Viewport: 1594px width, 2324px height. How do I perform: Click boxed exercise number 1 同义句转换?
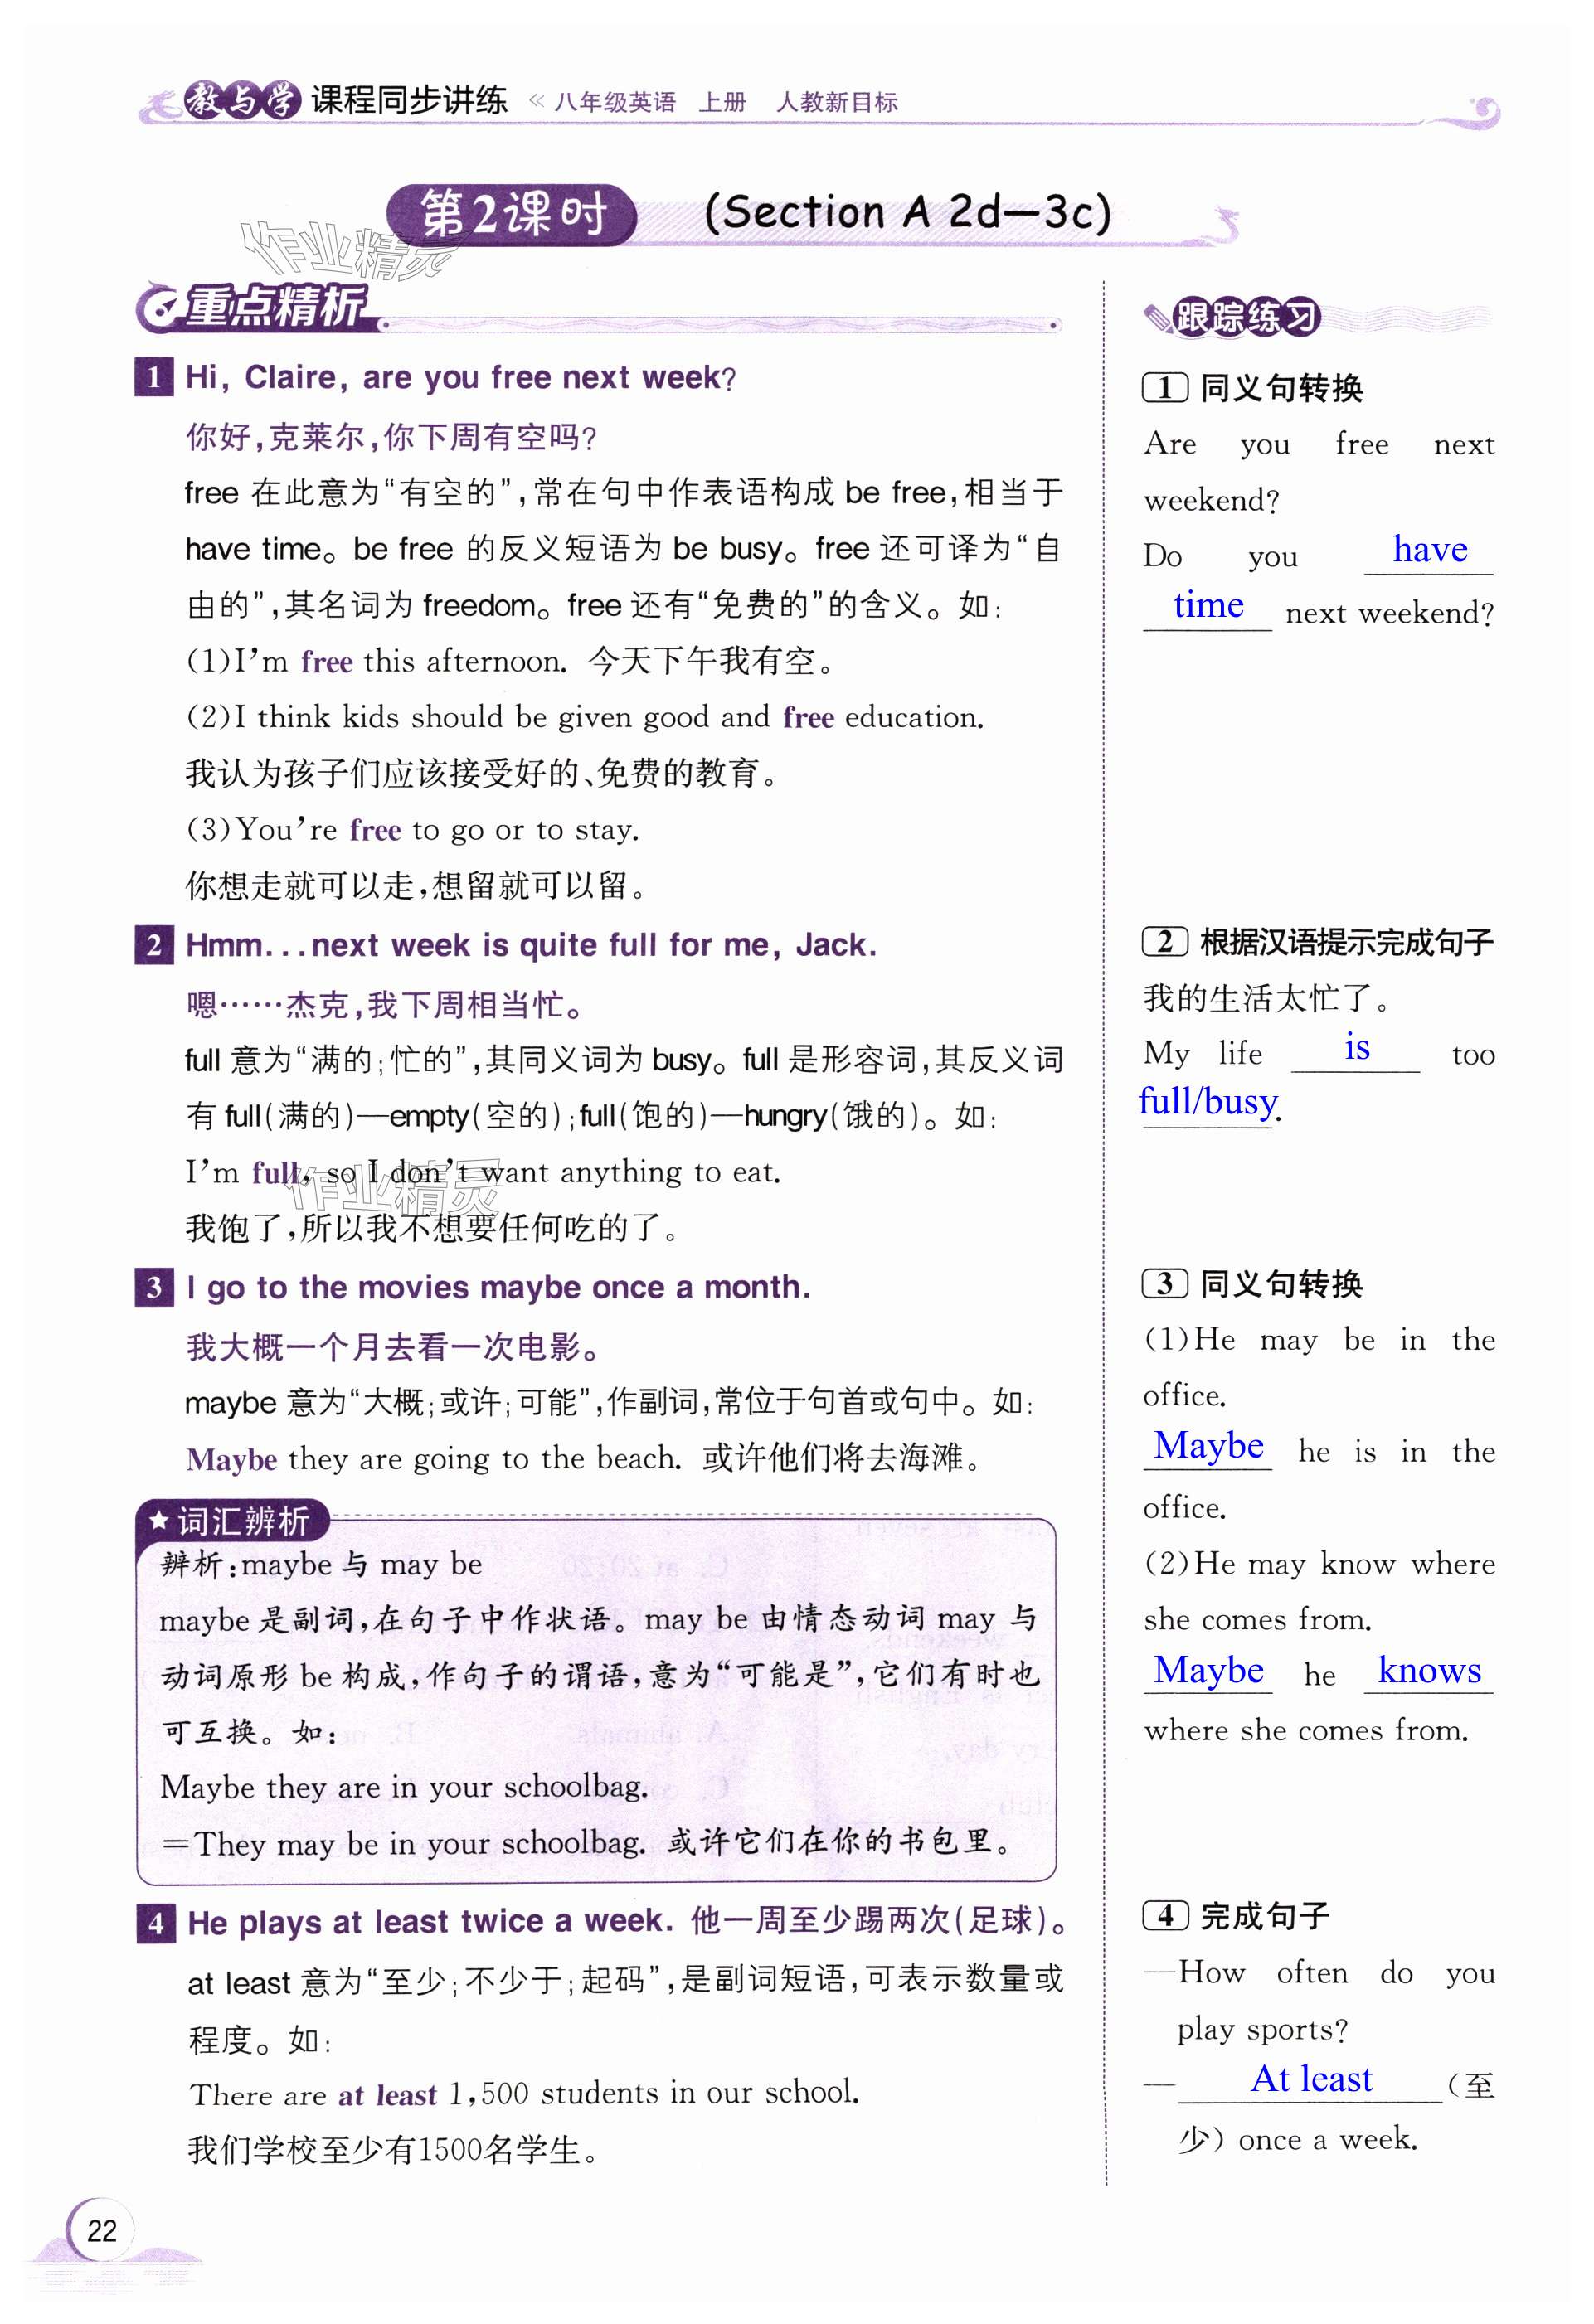point(1165,388)
